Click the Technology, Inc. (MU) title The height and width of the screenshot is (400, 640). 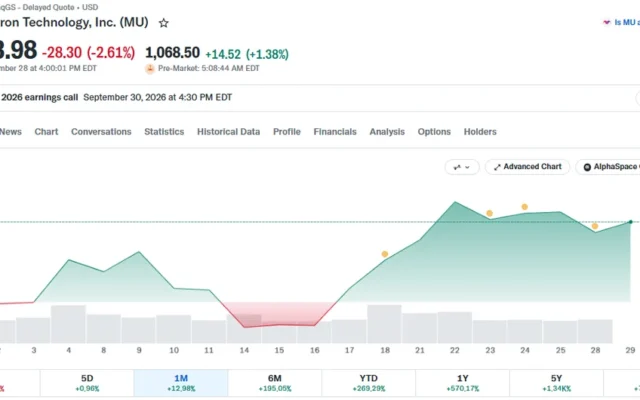click(85, 22)
